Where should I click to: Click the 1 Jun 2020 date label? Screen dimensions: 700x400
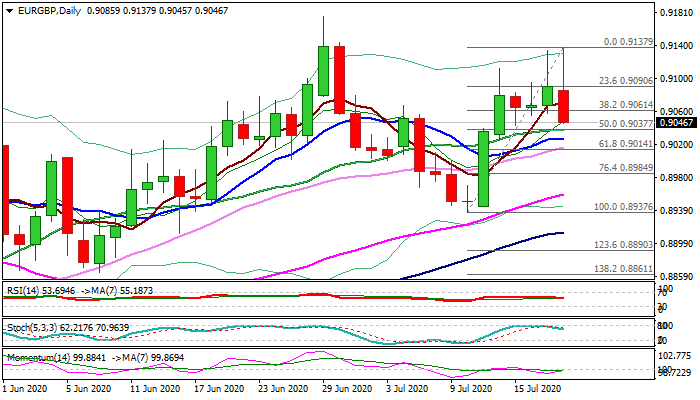(x=27, y=388)
